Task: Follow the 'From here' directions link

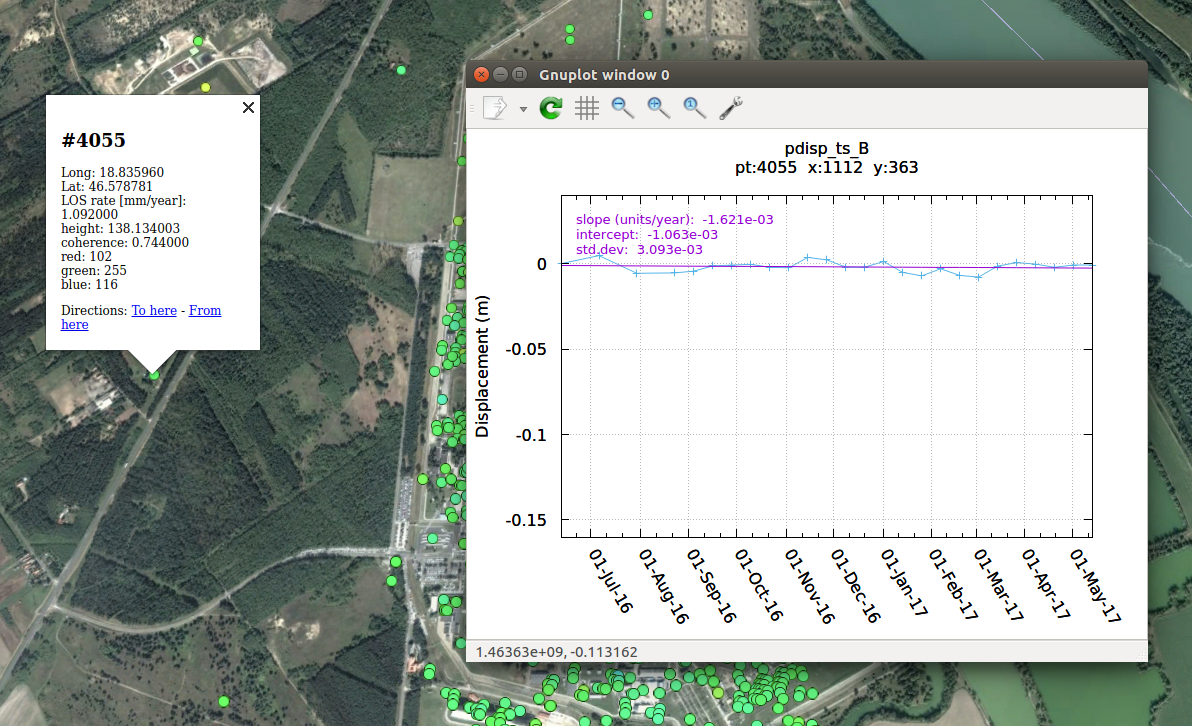Action: (x=205, y=311)
